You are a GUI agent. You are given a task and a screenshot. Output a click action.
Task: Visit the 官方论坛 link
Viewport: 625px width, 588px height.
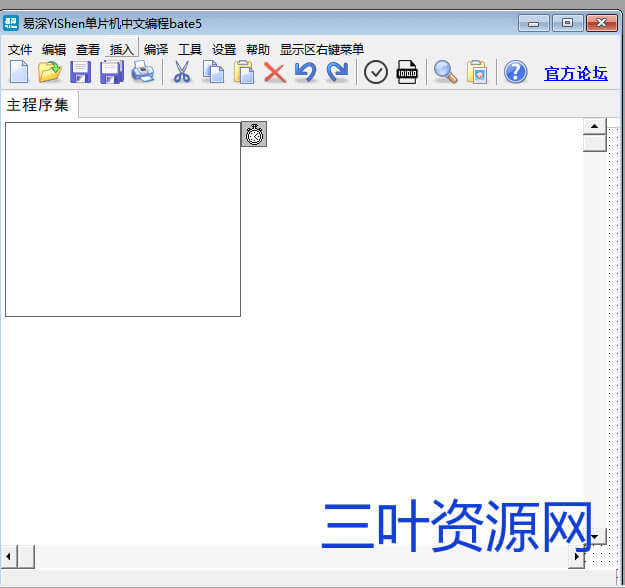coord(576,73)
